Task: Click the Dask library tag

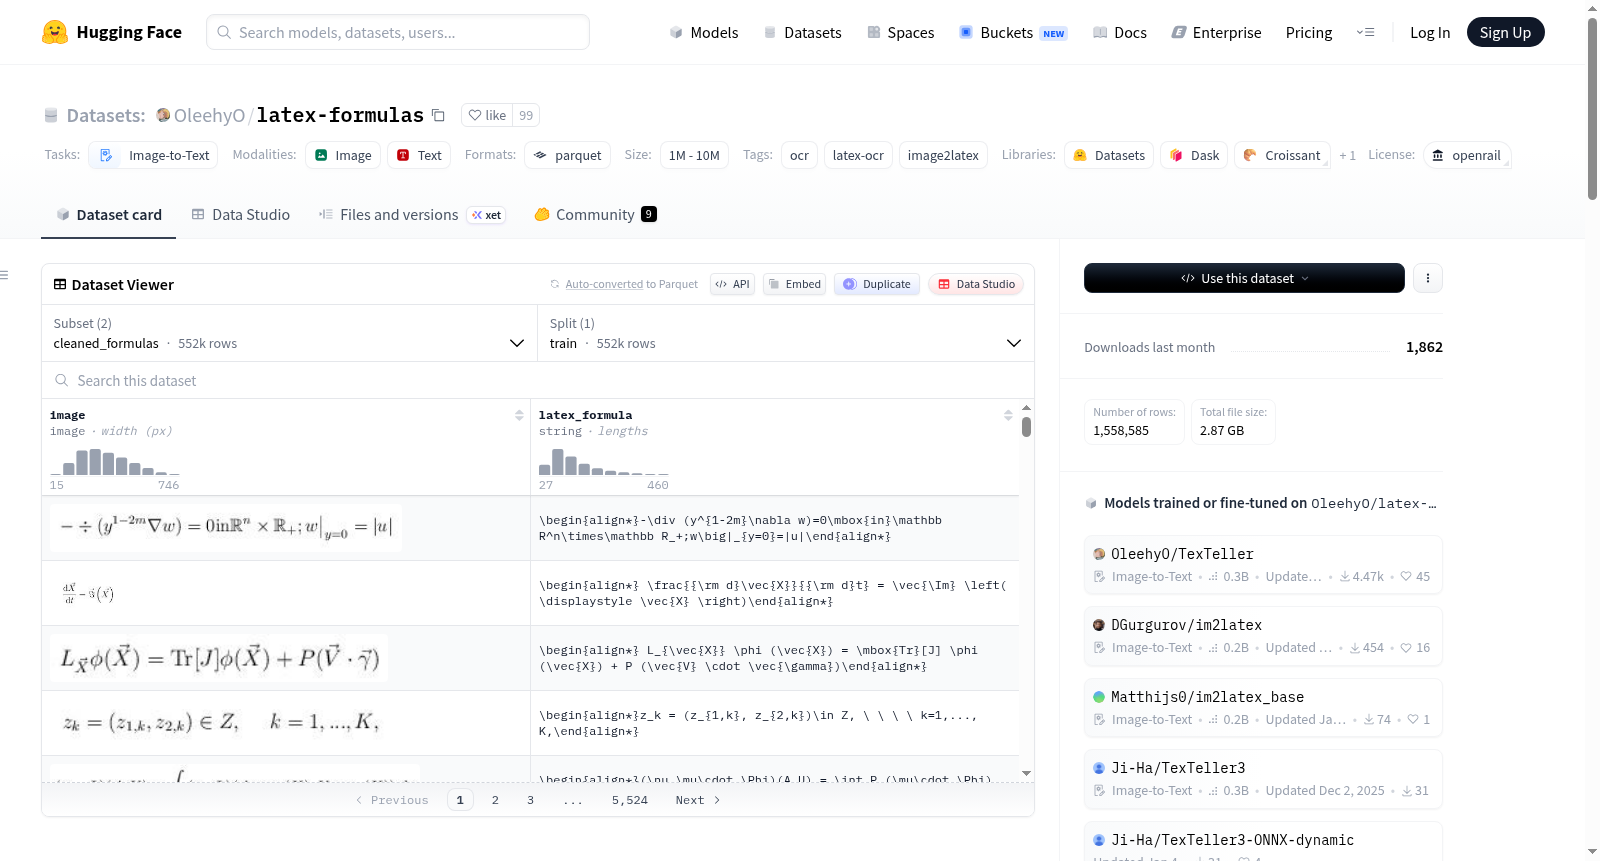Action: pos(1194,155)
